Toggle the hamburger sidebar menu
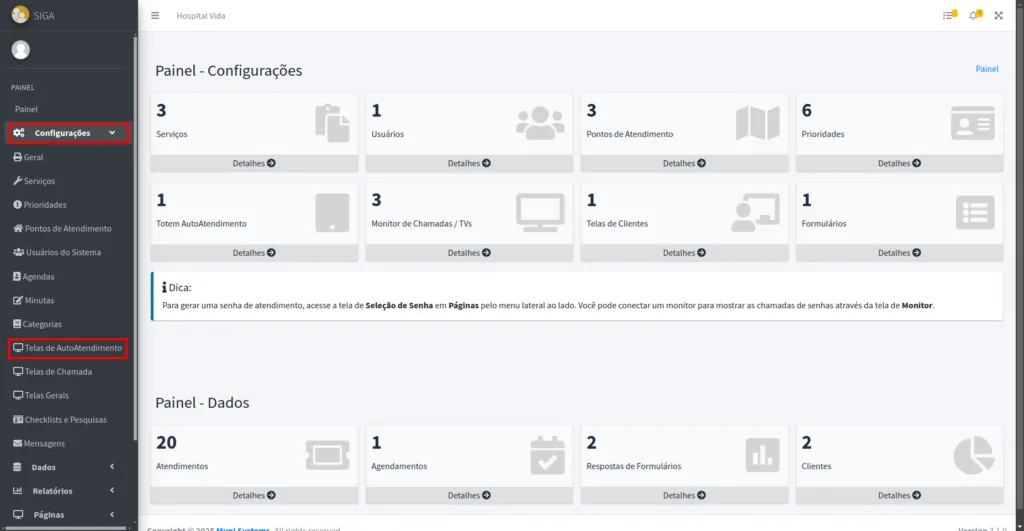1024x531 pixels. pyautogui.click(x=155, y=16)
